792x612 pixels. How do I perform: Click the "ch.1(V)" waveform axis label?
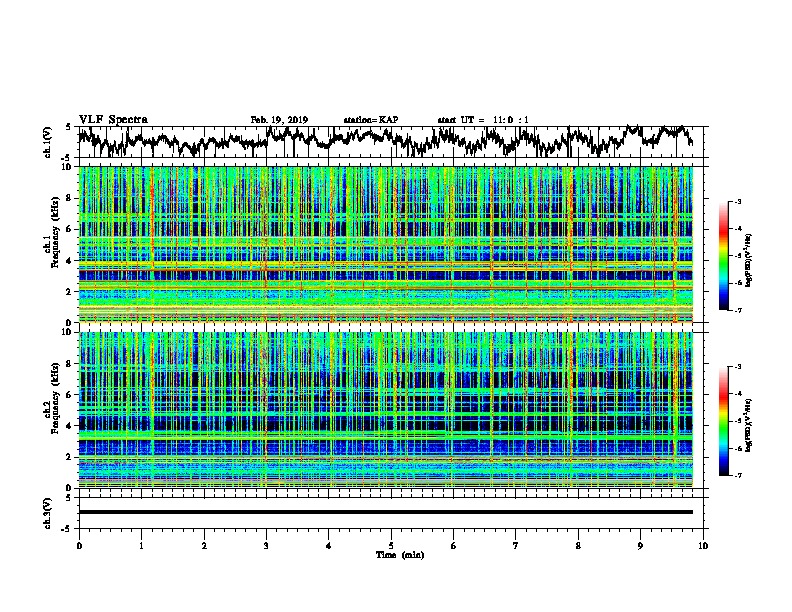(x=48, y=142)
